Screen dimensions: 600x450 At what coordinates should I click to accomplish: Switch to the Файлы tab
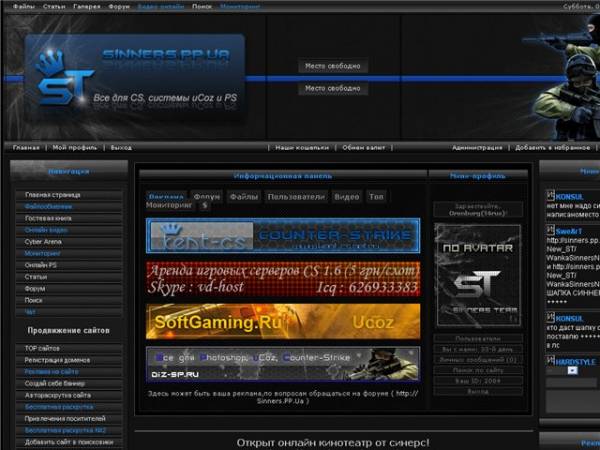(x=244, y=197)
